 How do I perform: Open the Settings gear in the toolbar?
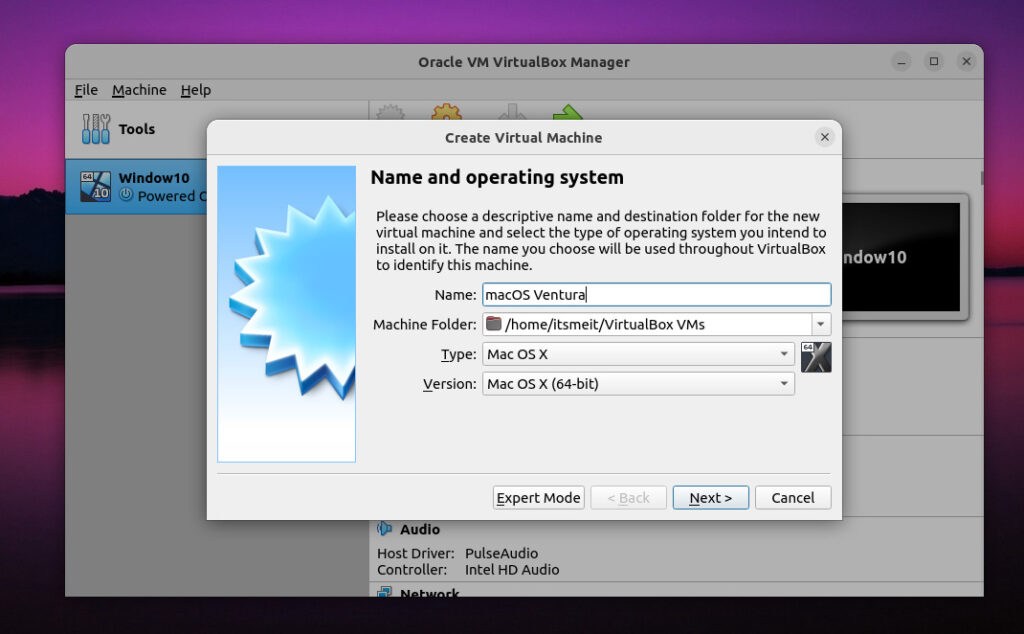[x=446, y=114]
